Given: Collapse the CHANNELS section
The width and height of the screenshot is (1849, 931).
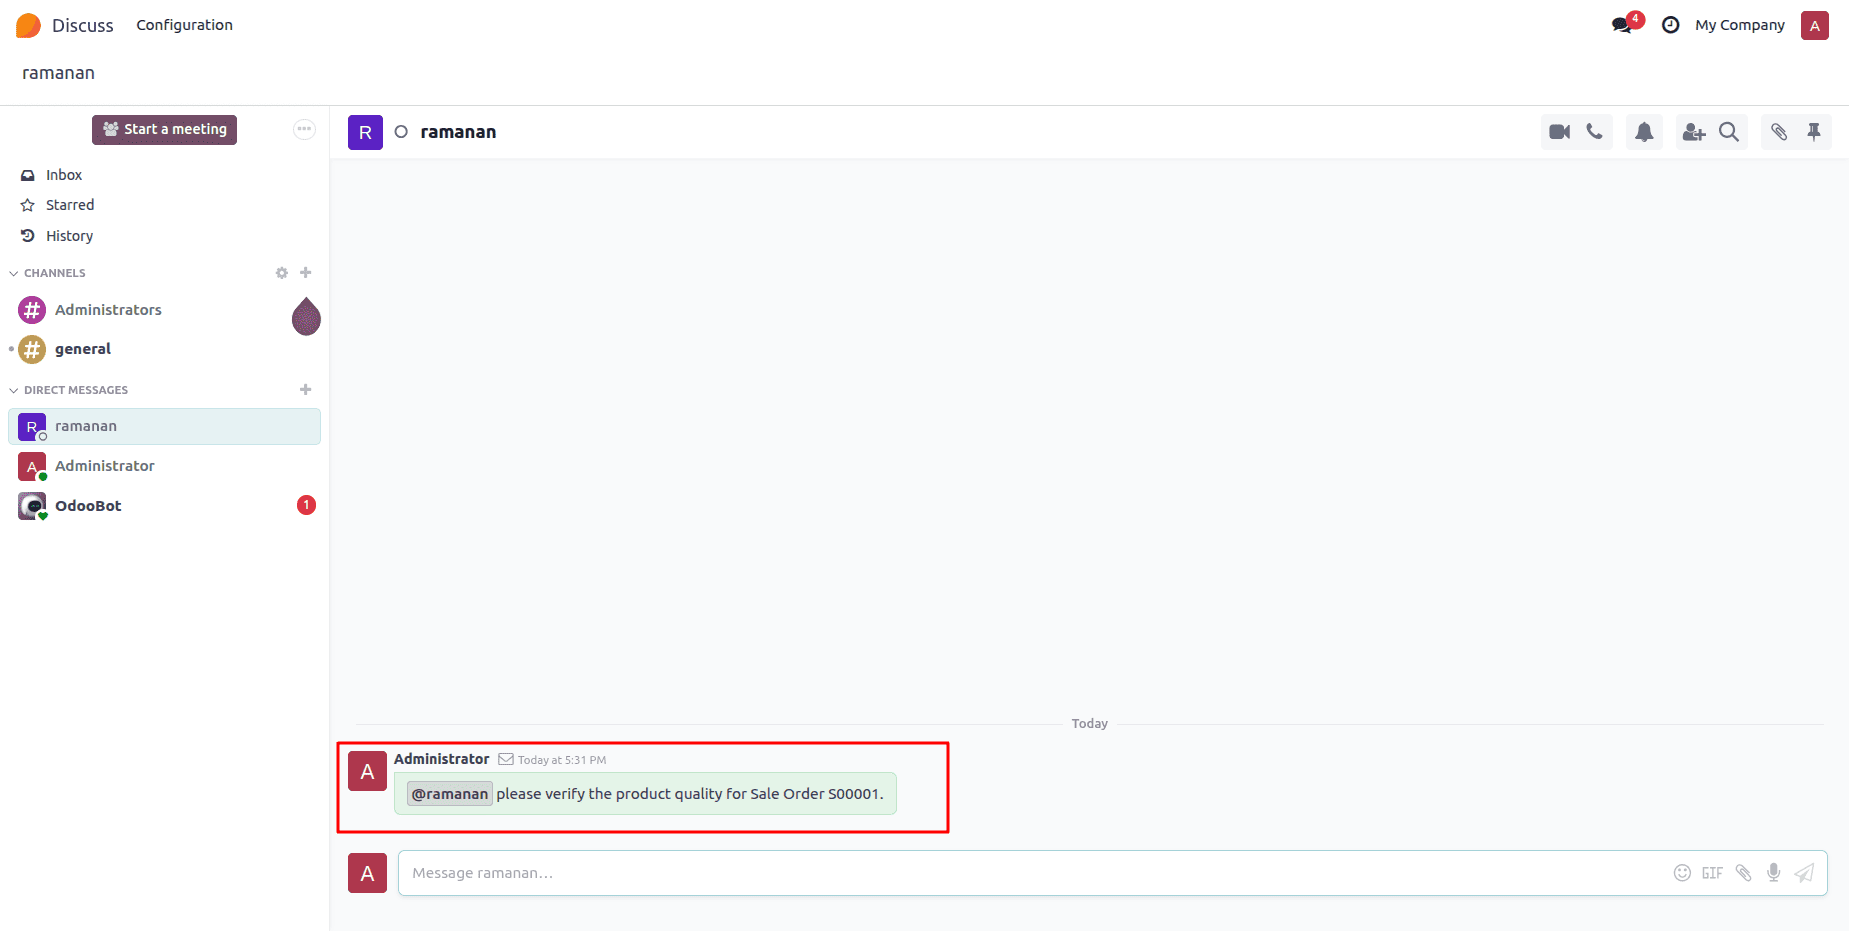Looking at the screenshot, I should pos(13,272).
